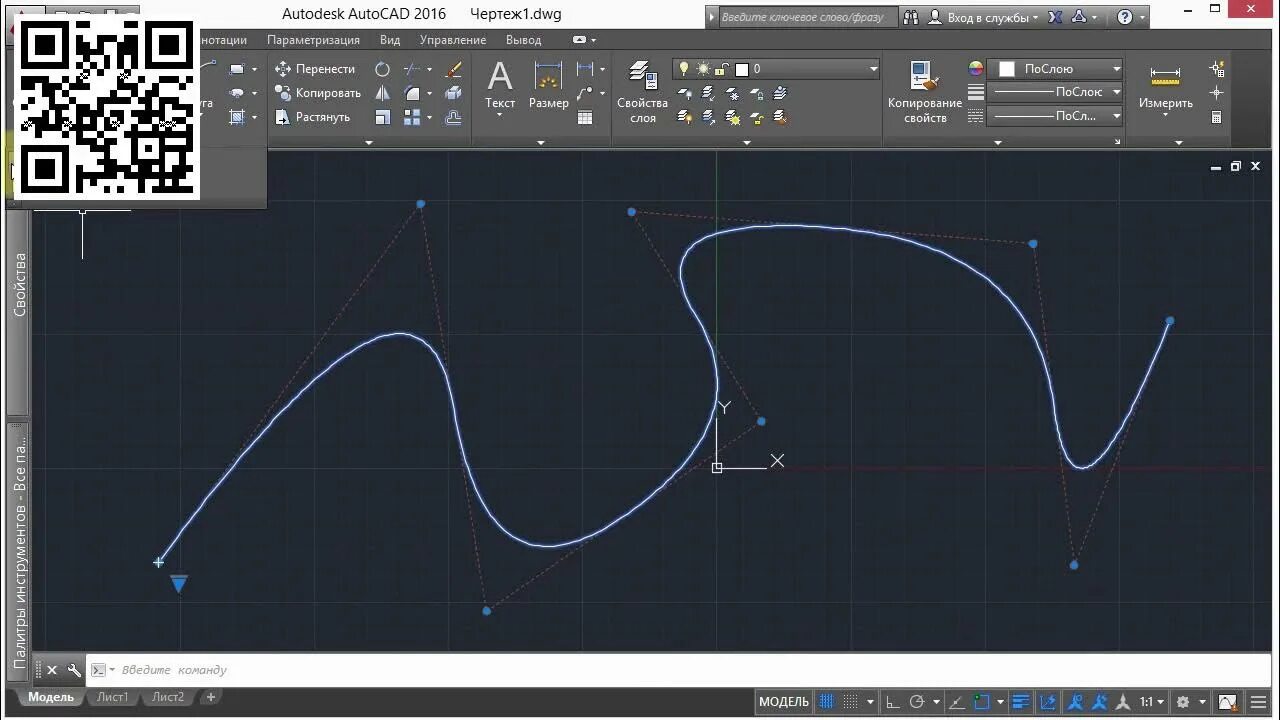Click the МОДЕЛЬ space button in status bar
This screenshot has height=720, width=1280.
coord(784,702)
